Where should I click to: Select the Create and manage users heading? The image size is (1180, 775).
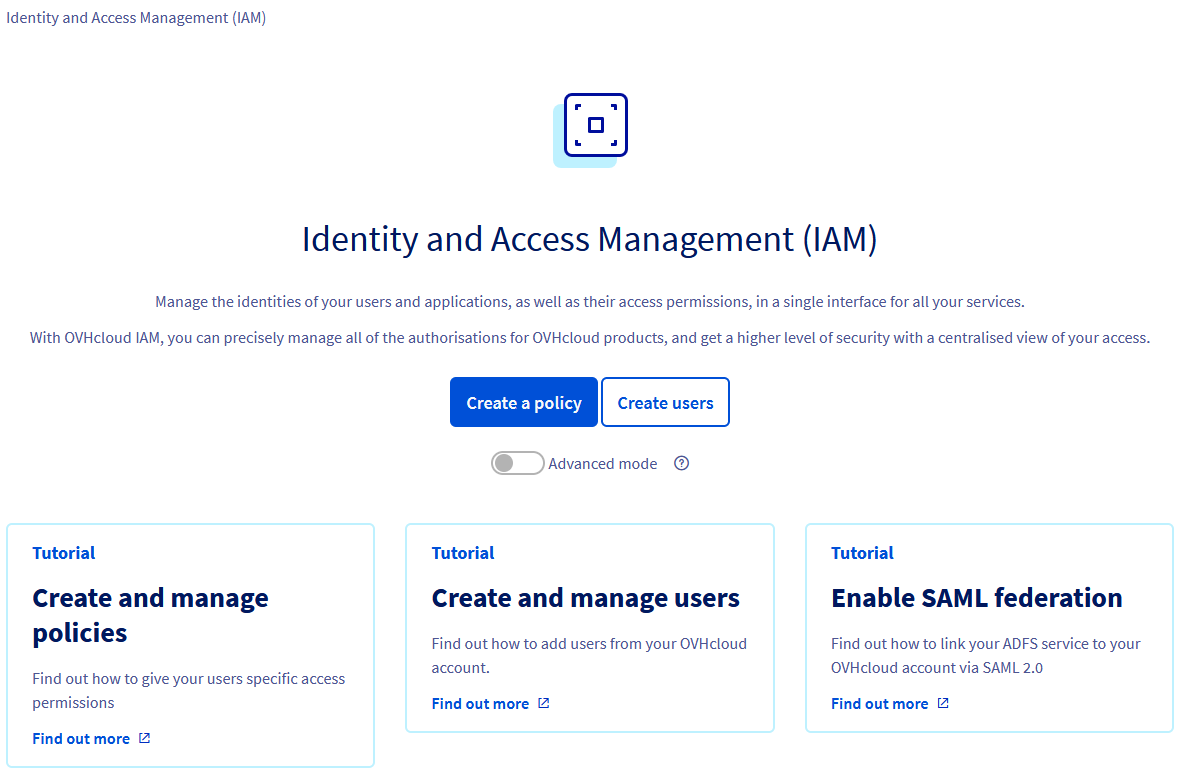coord(586,597)
